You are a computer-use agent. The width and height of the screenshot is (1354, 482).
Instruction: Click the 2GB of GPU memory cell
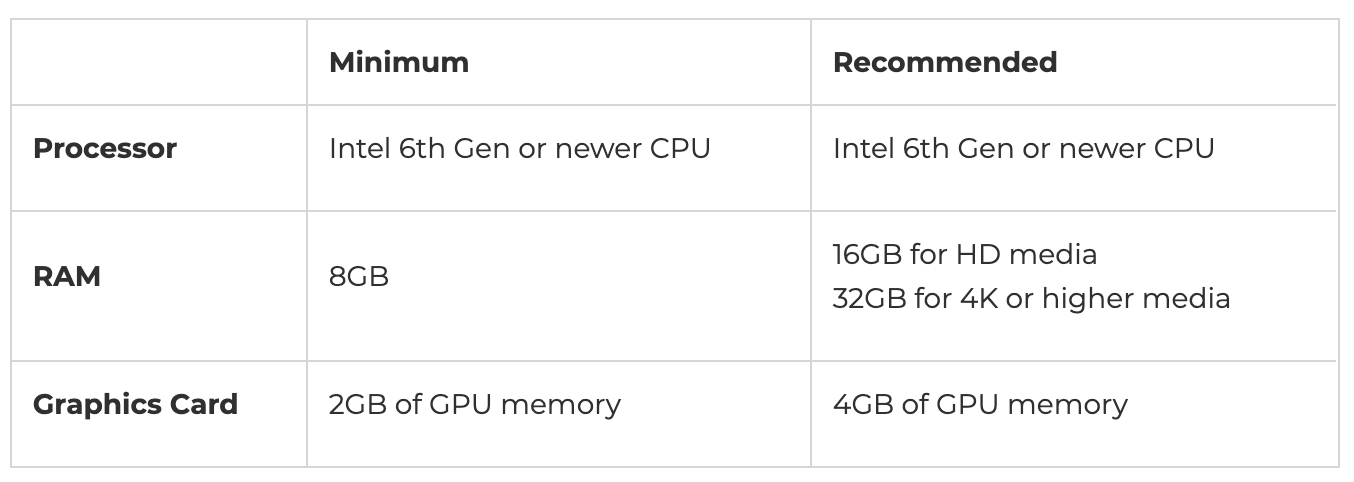tap(475, 405)
